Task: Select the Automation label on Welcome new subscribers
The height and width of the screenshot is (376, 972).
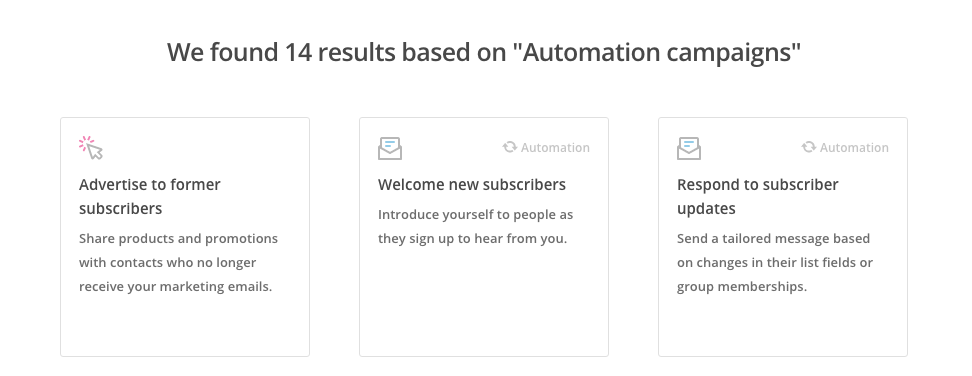Action: click(x=555, y=147)
